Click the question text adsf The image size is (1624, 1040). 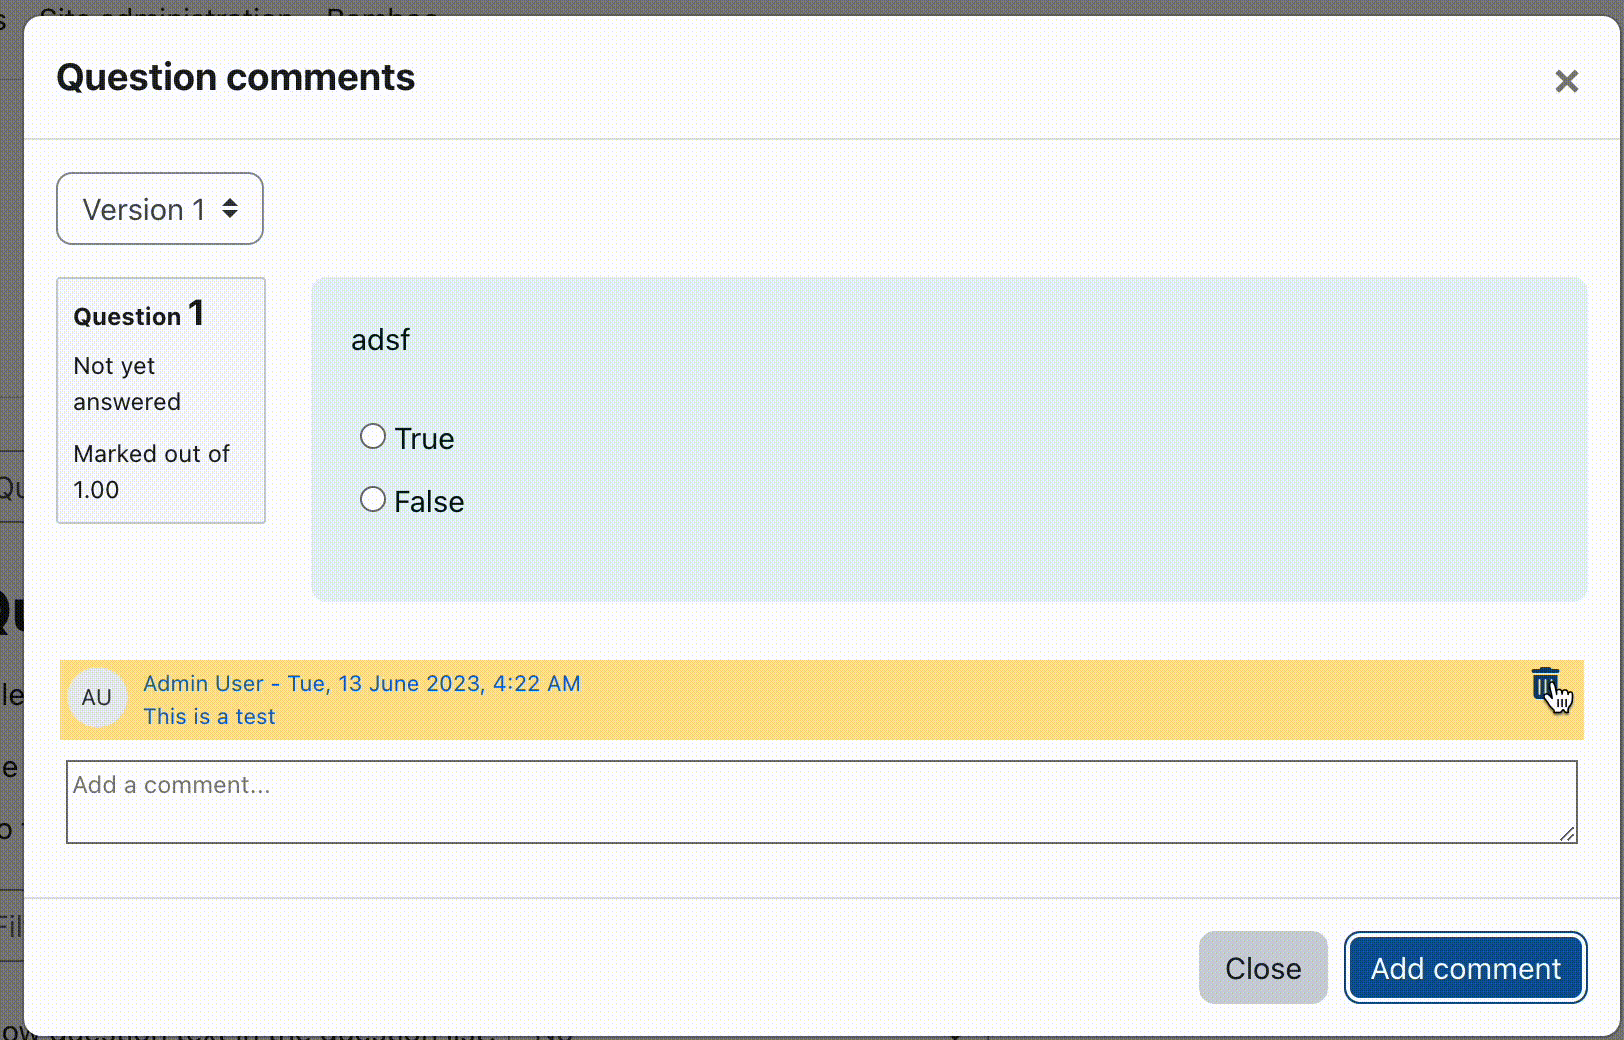pyautogui.click(x=380, y=340)
